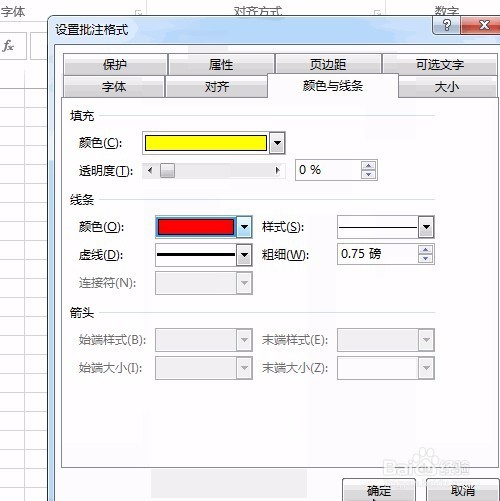Click the transparency slider right arrow

pos(277,171)
